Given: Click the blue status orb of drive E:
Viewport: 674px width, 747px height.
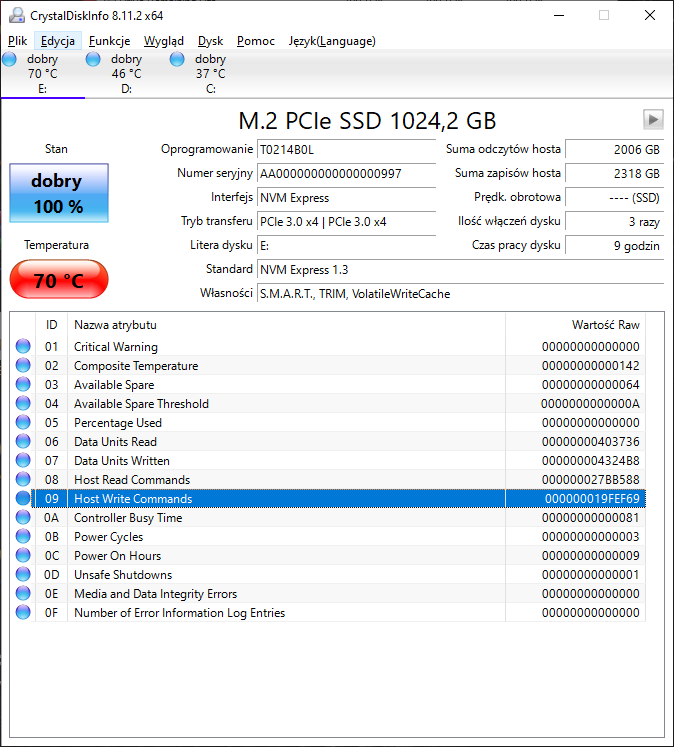Looking at the screenshot, I should pyautogui.click(x=9, y=60).
